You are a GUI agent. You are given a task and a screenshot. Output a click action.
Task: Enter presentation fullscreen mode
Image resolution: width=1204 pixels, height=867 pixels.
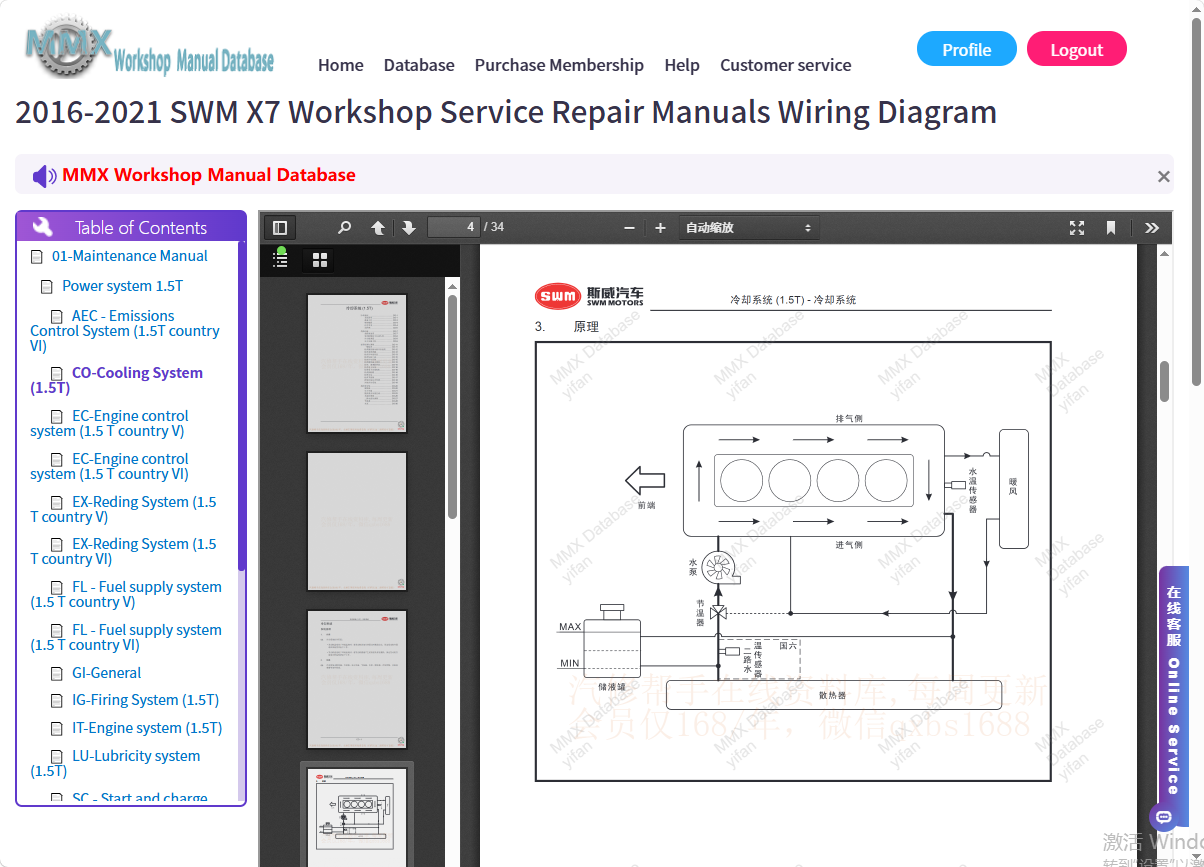point(1077,228)
